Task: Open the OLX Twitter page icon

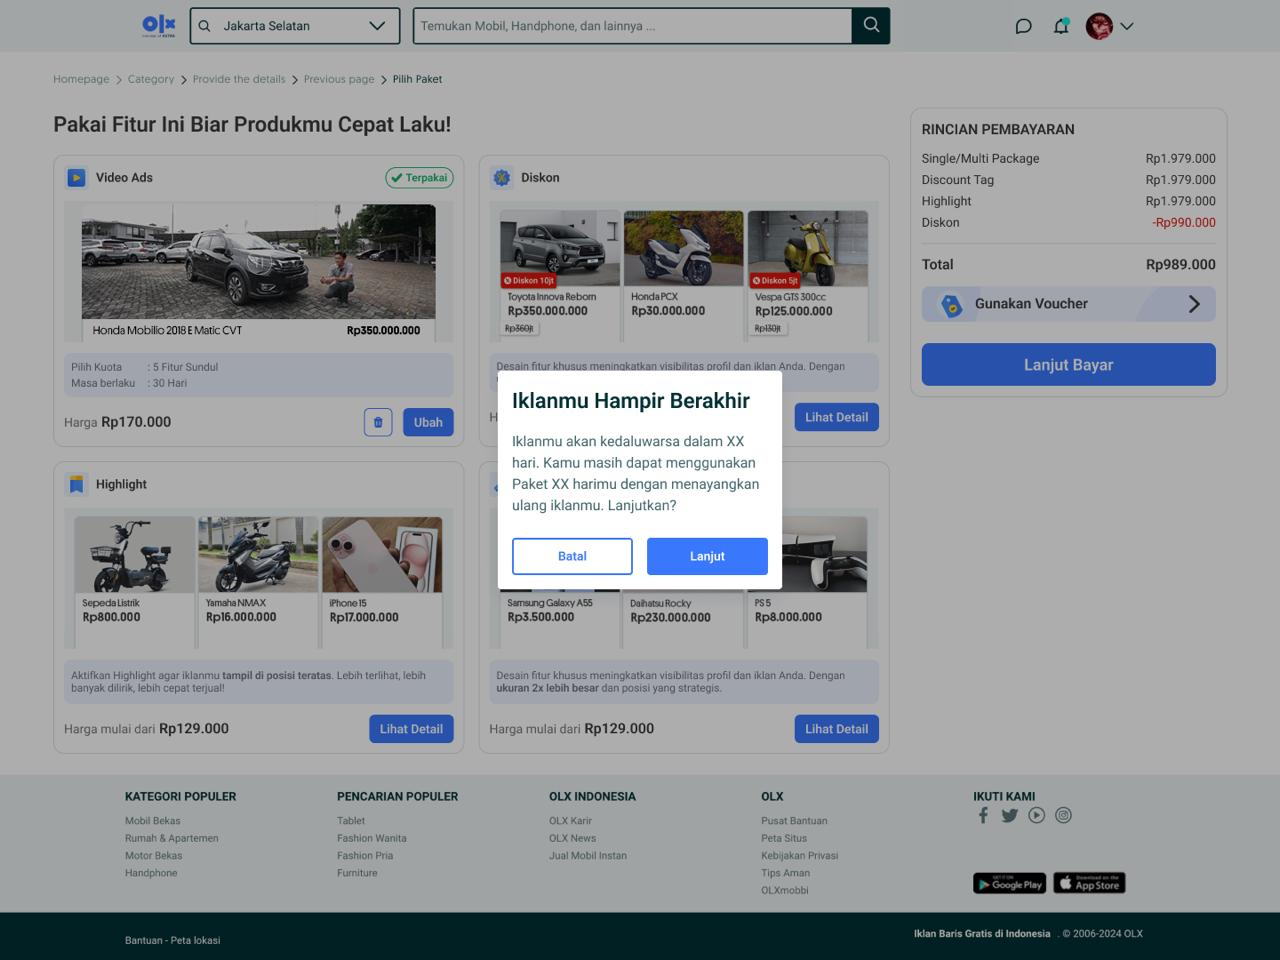Action: (x=1010, y=815)
